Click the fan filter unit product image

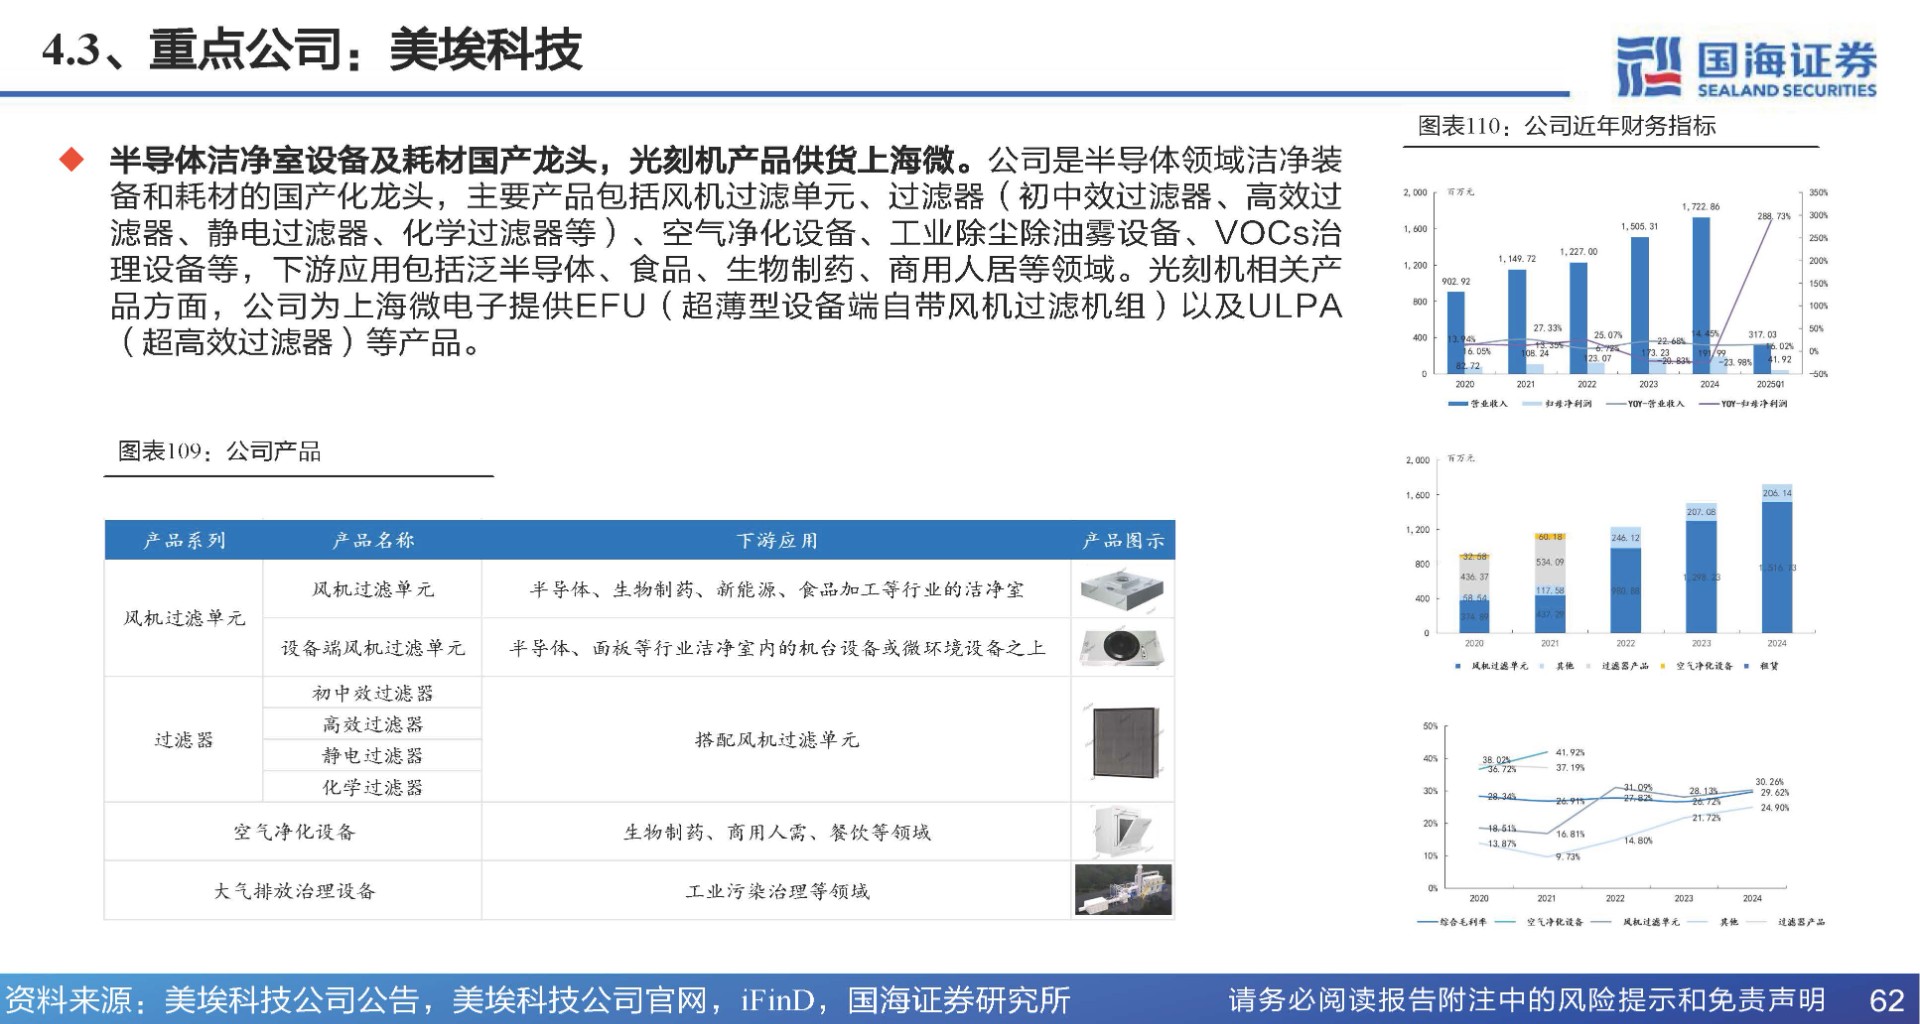1122,590
